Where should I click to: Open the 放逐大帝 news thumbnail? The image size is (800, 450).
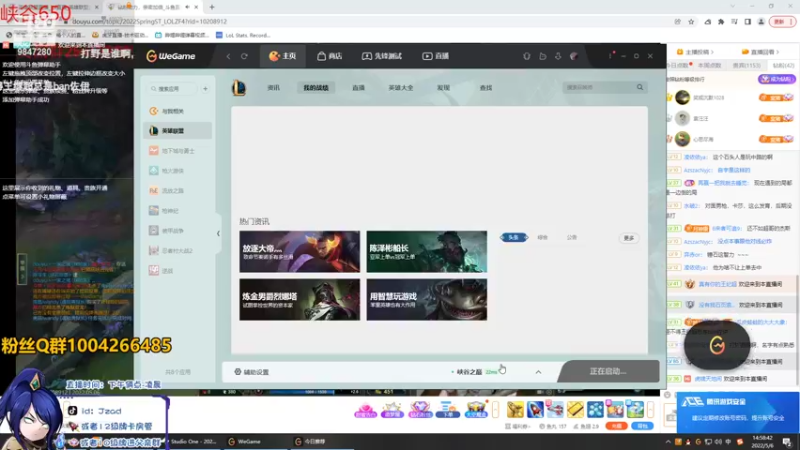coord(299,252)
